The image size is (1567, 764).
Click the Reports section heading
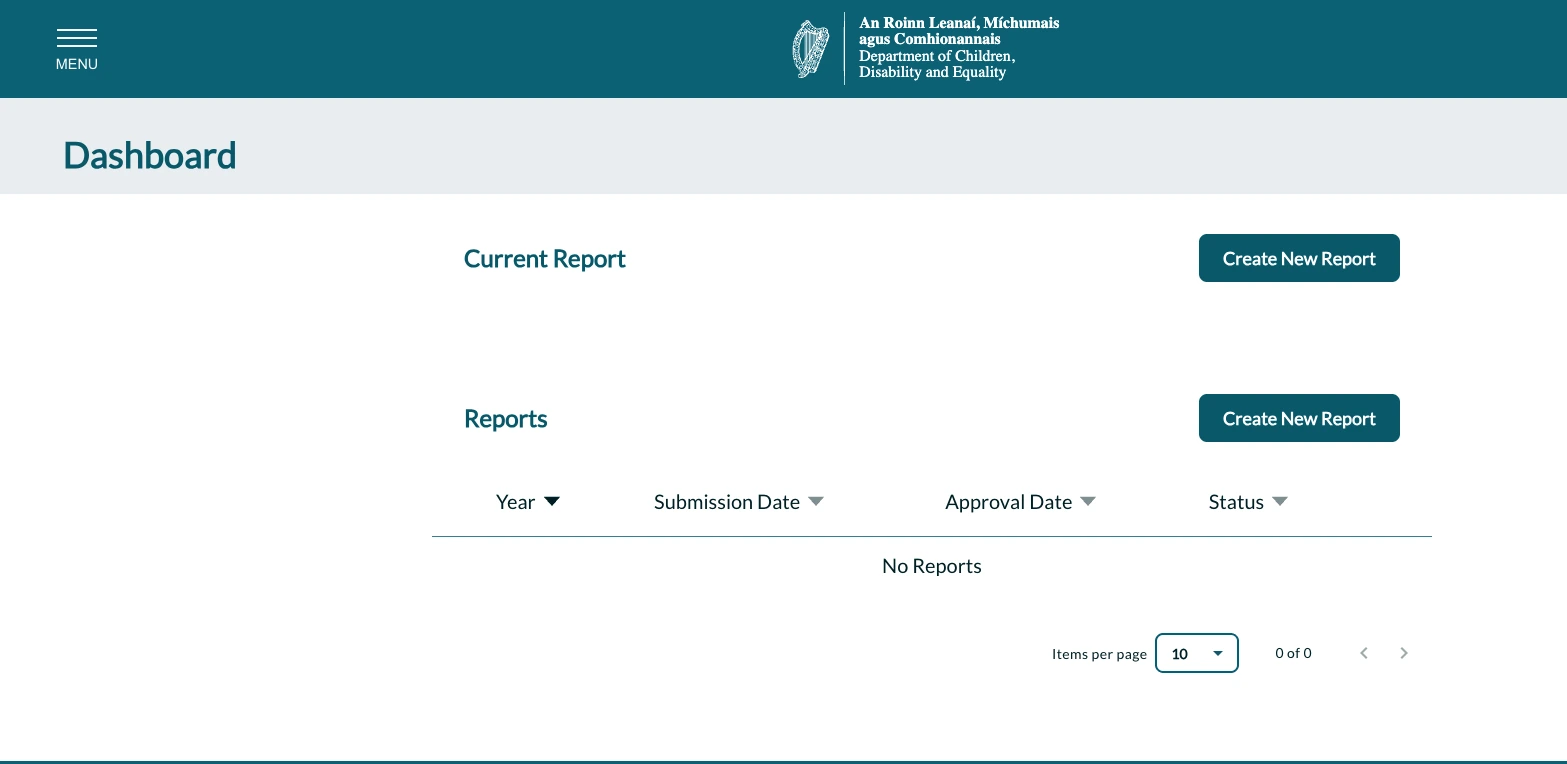pyautogui.click(x=506, y=419)
